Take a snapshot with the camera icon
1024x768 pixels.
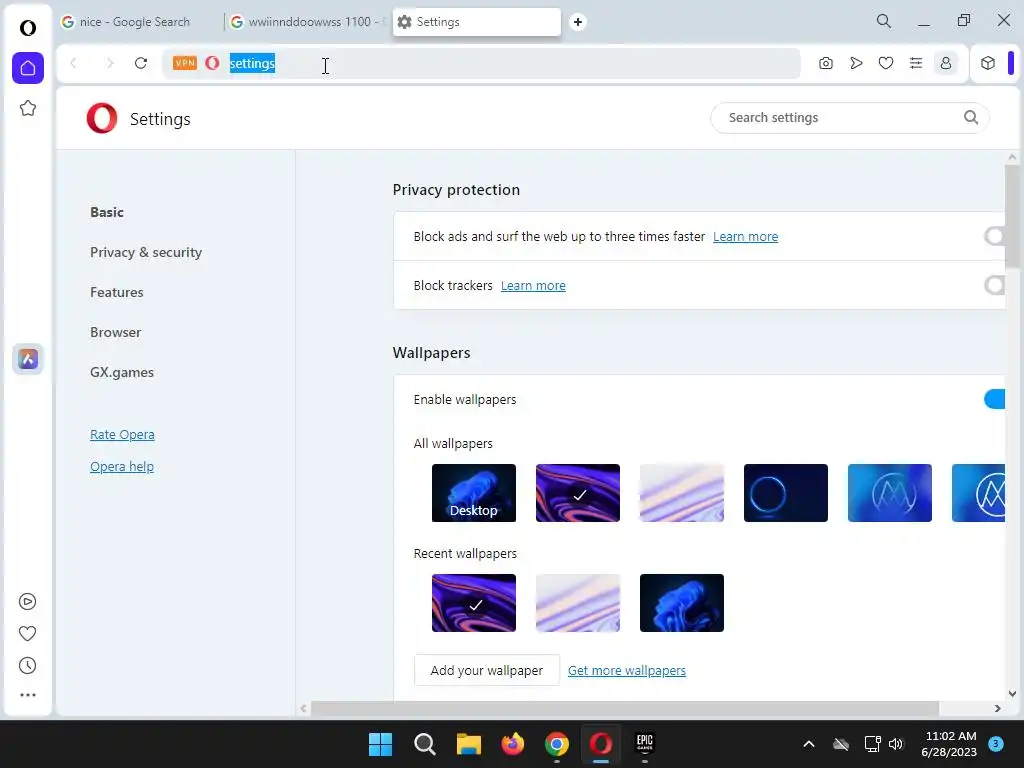(825, 63)
